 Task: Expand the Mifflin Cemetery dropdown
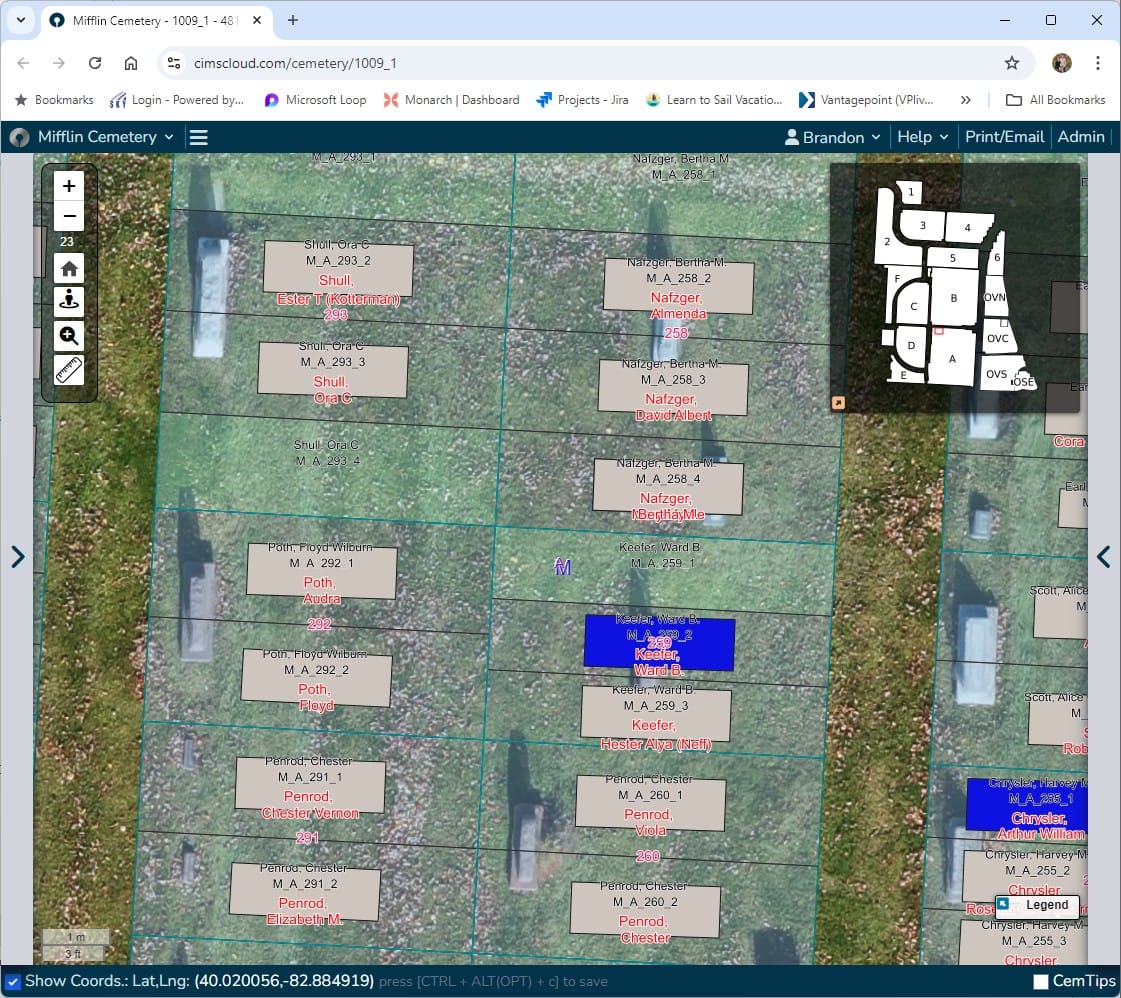point(105,137)
